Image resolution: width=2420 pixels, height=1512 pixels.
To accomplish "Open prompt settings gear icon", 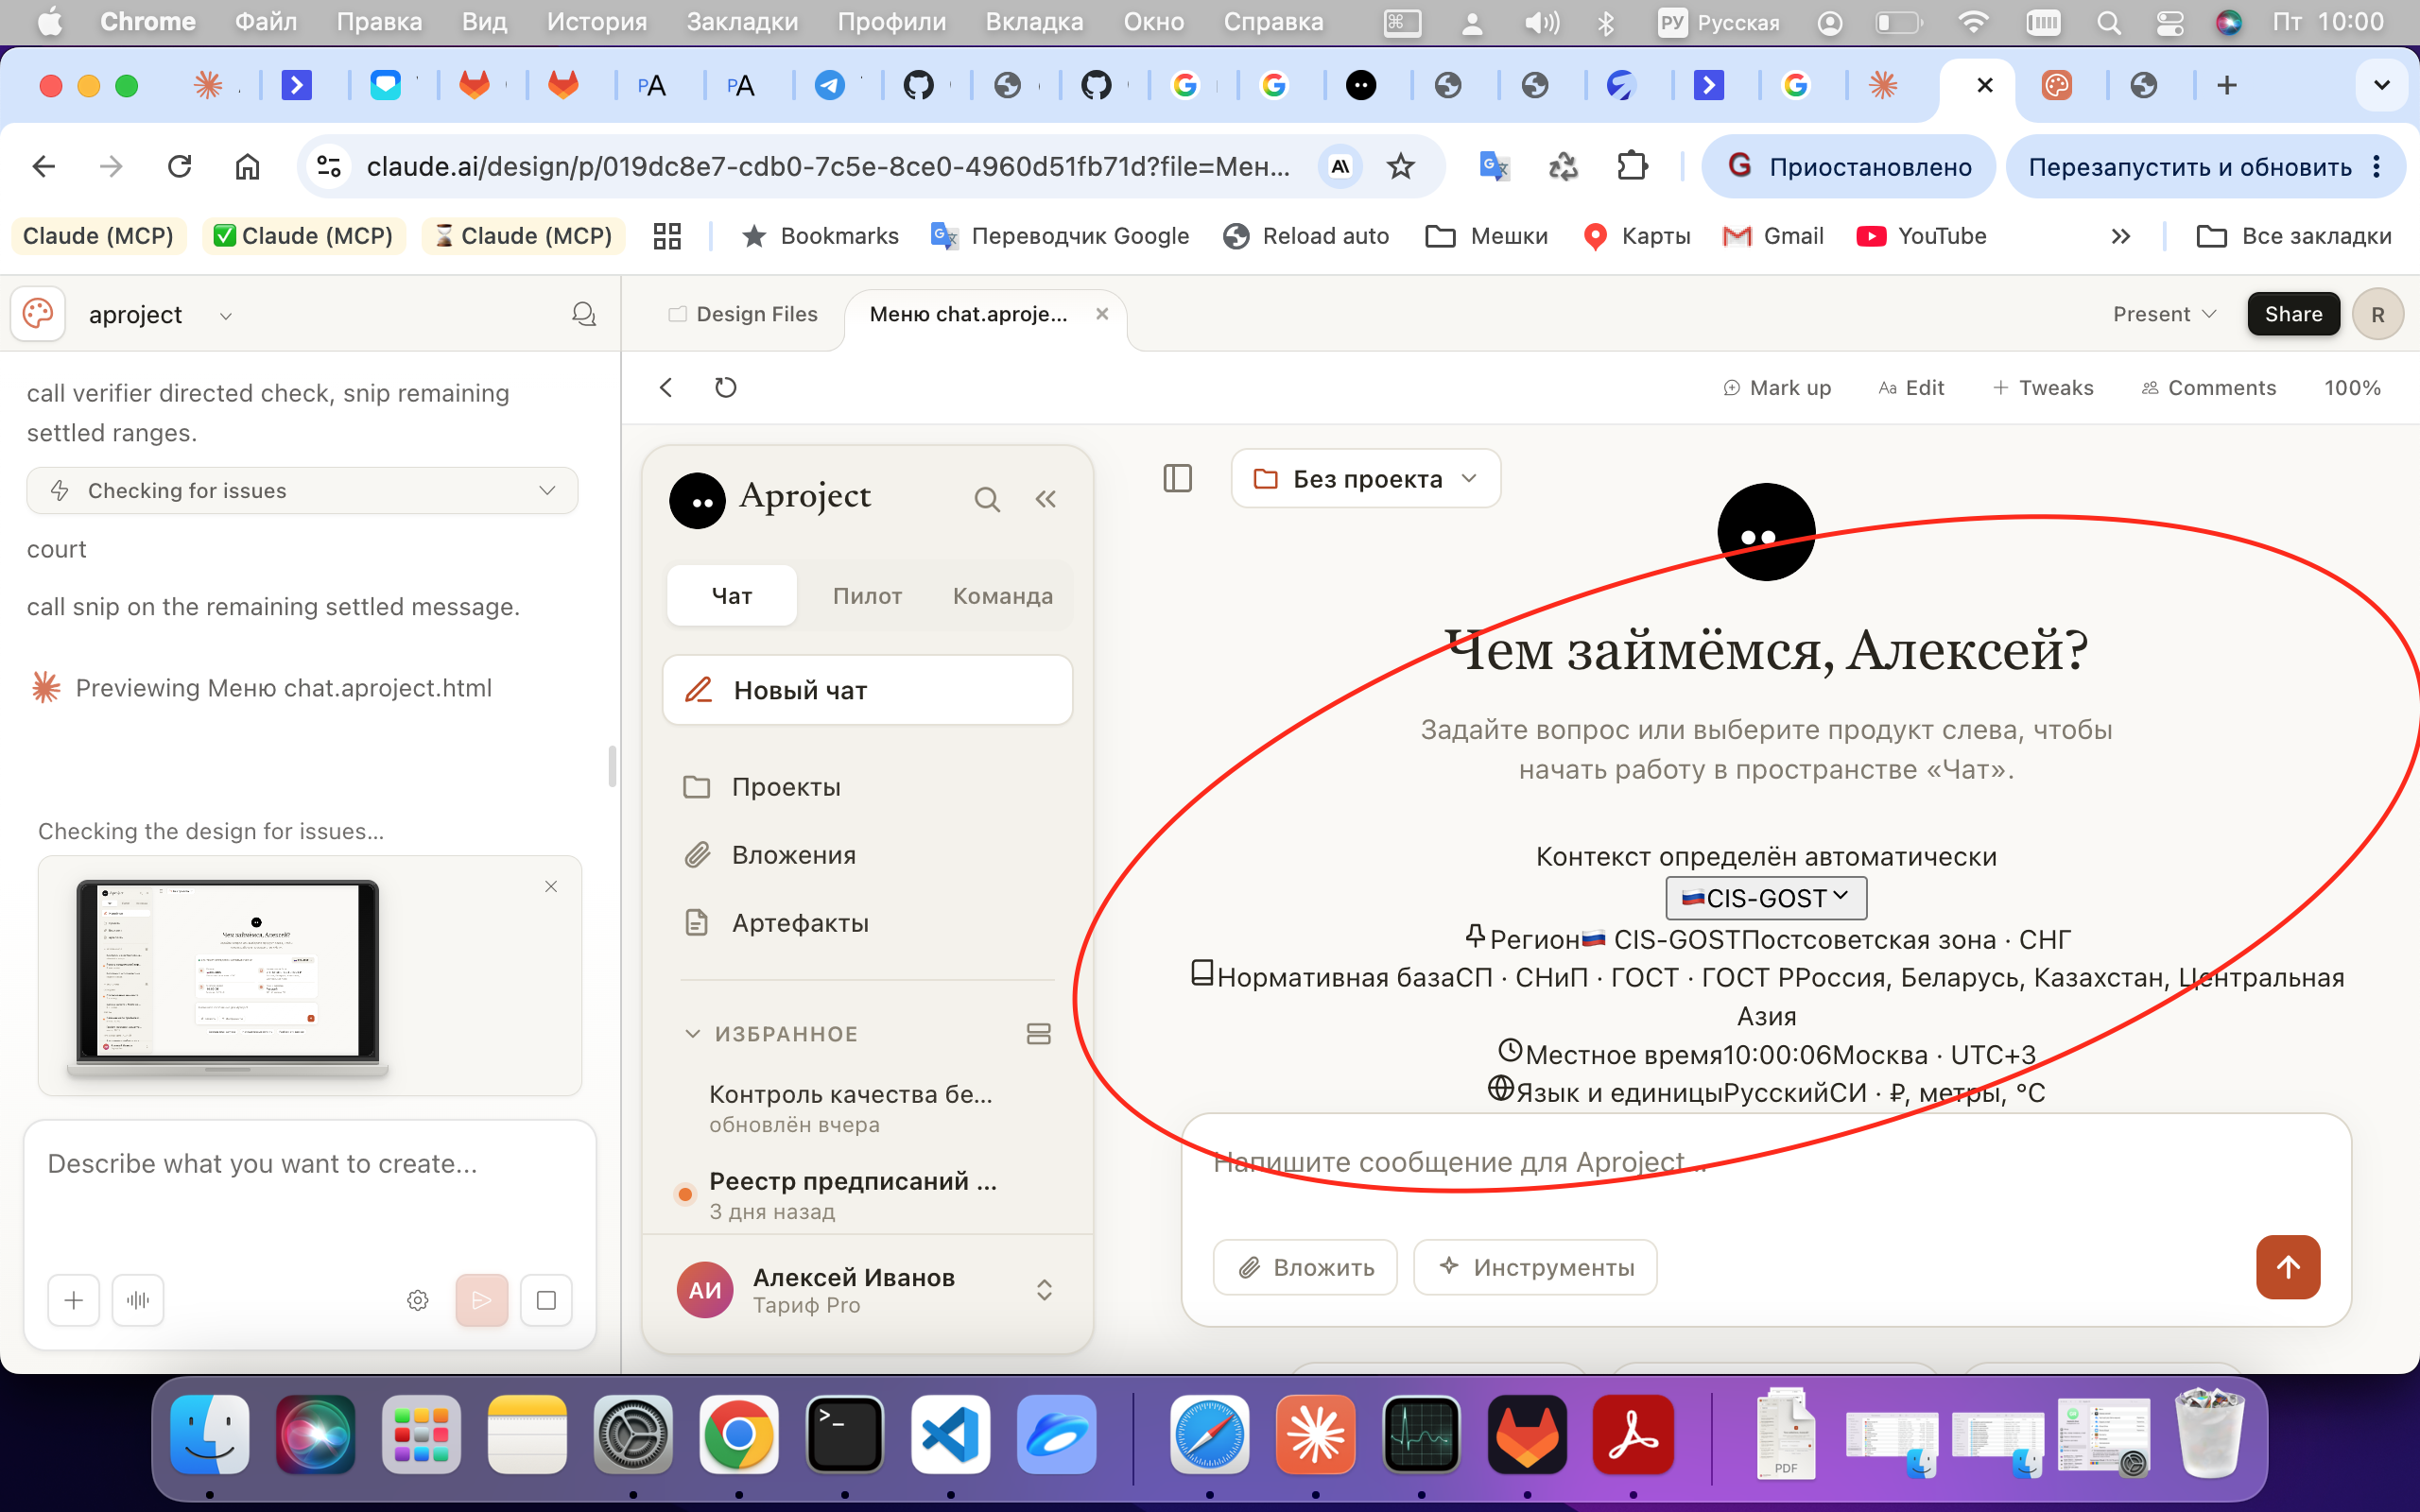I will tap(418, 1300).
